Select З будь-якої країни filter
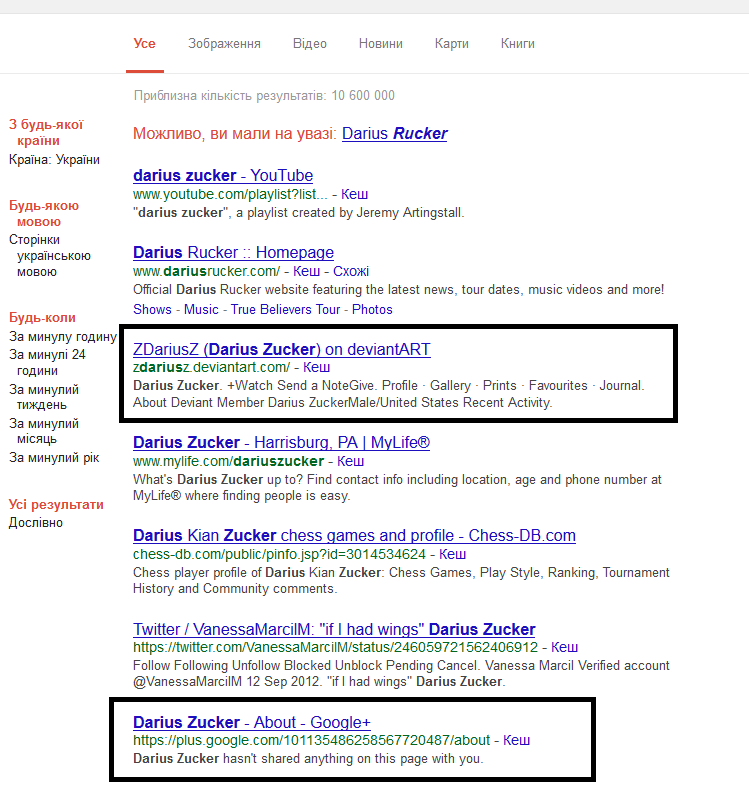749x790 pixels. [x=46, y=133]
